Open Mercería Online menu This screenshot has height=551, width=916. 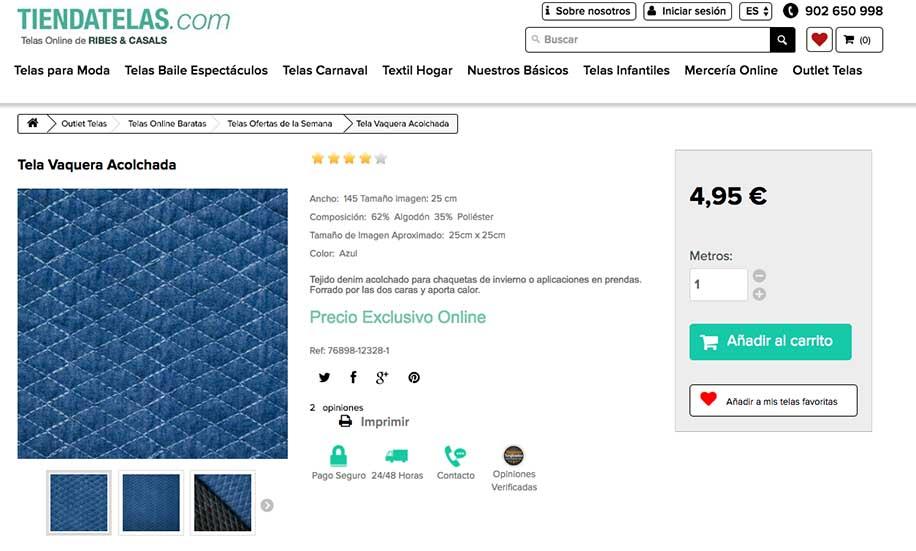[x=731, y=70]
